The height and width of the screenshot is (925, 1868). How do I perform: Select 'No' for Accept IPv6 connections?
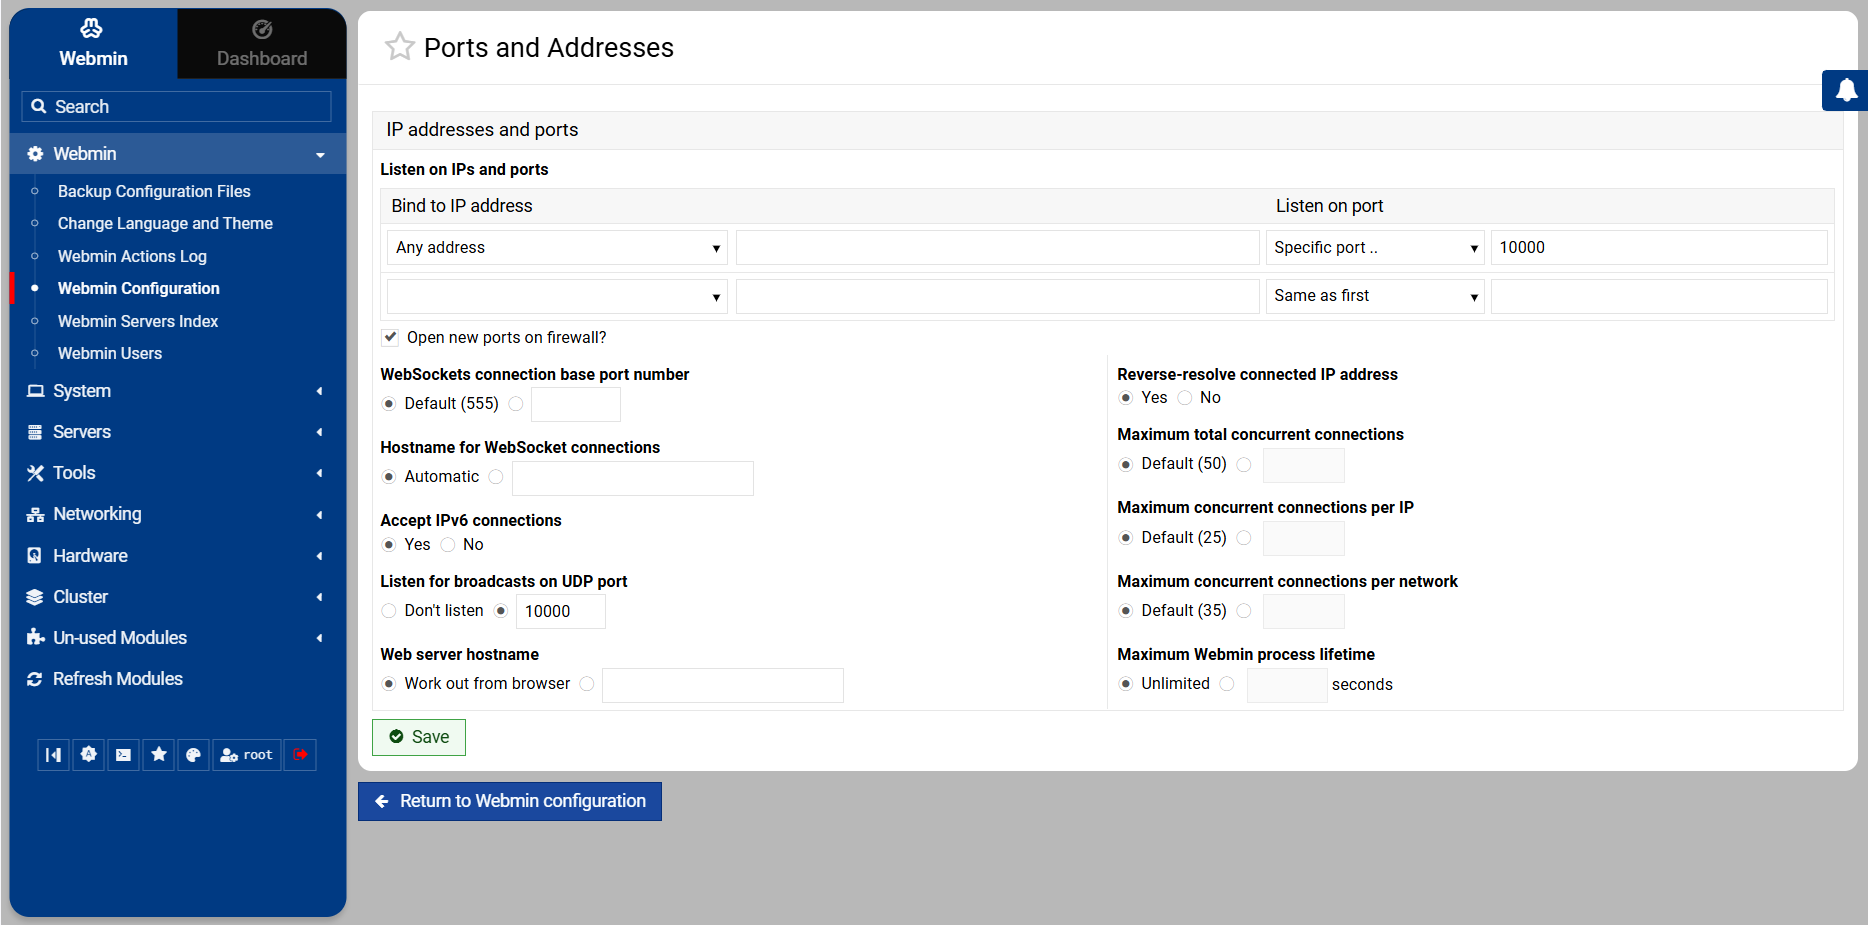[x=448, y=545]
